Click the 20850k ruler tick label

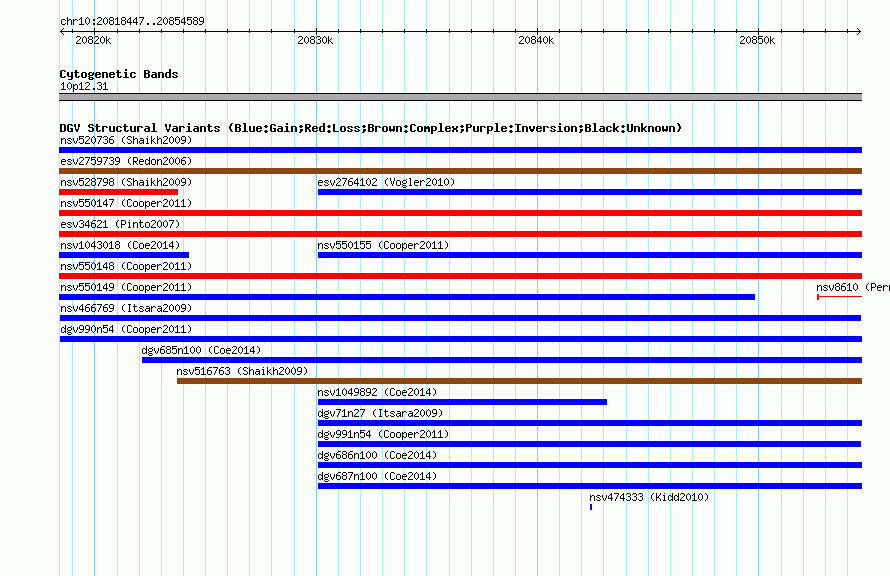click(x=757, y=40)
